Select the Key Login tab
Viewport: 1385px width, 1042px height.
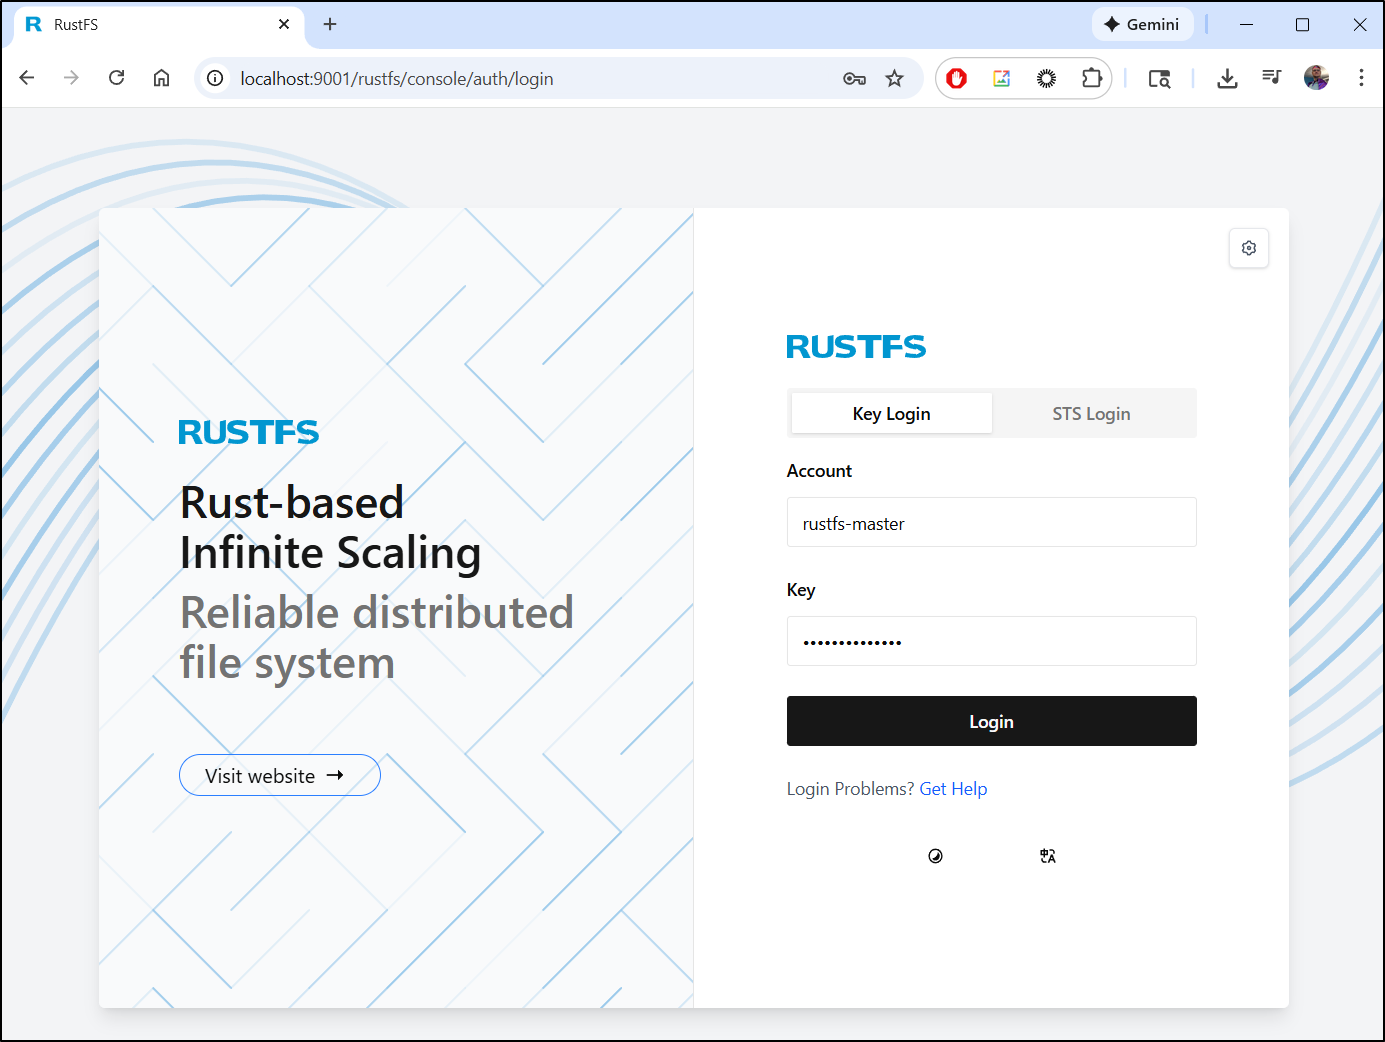coord(891,414)
